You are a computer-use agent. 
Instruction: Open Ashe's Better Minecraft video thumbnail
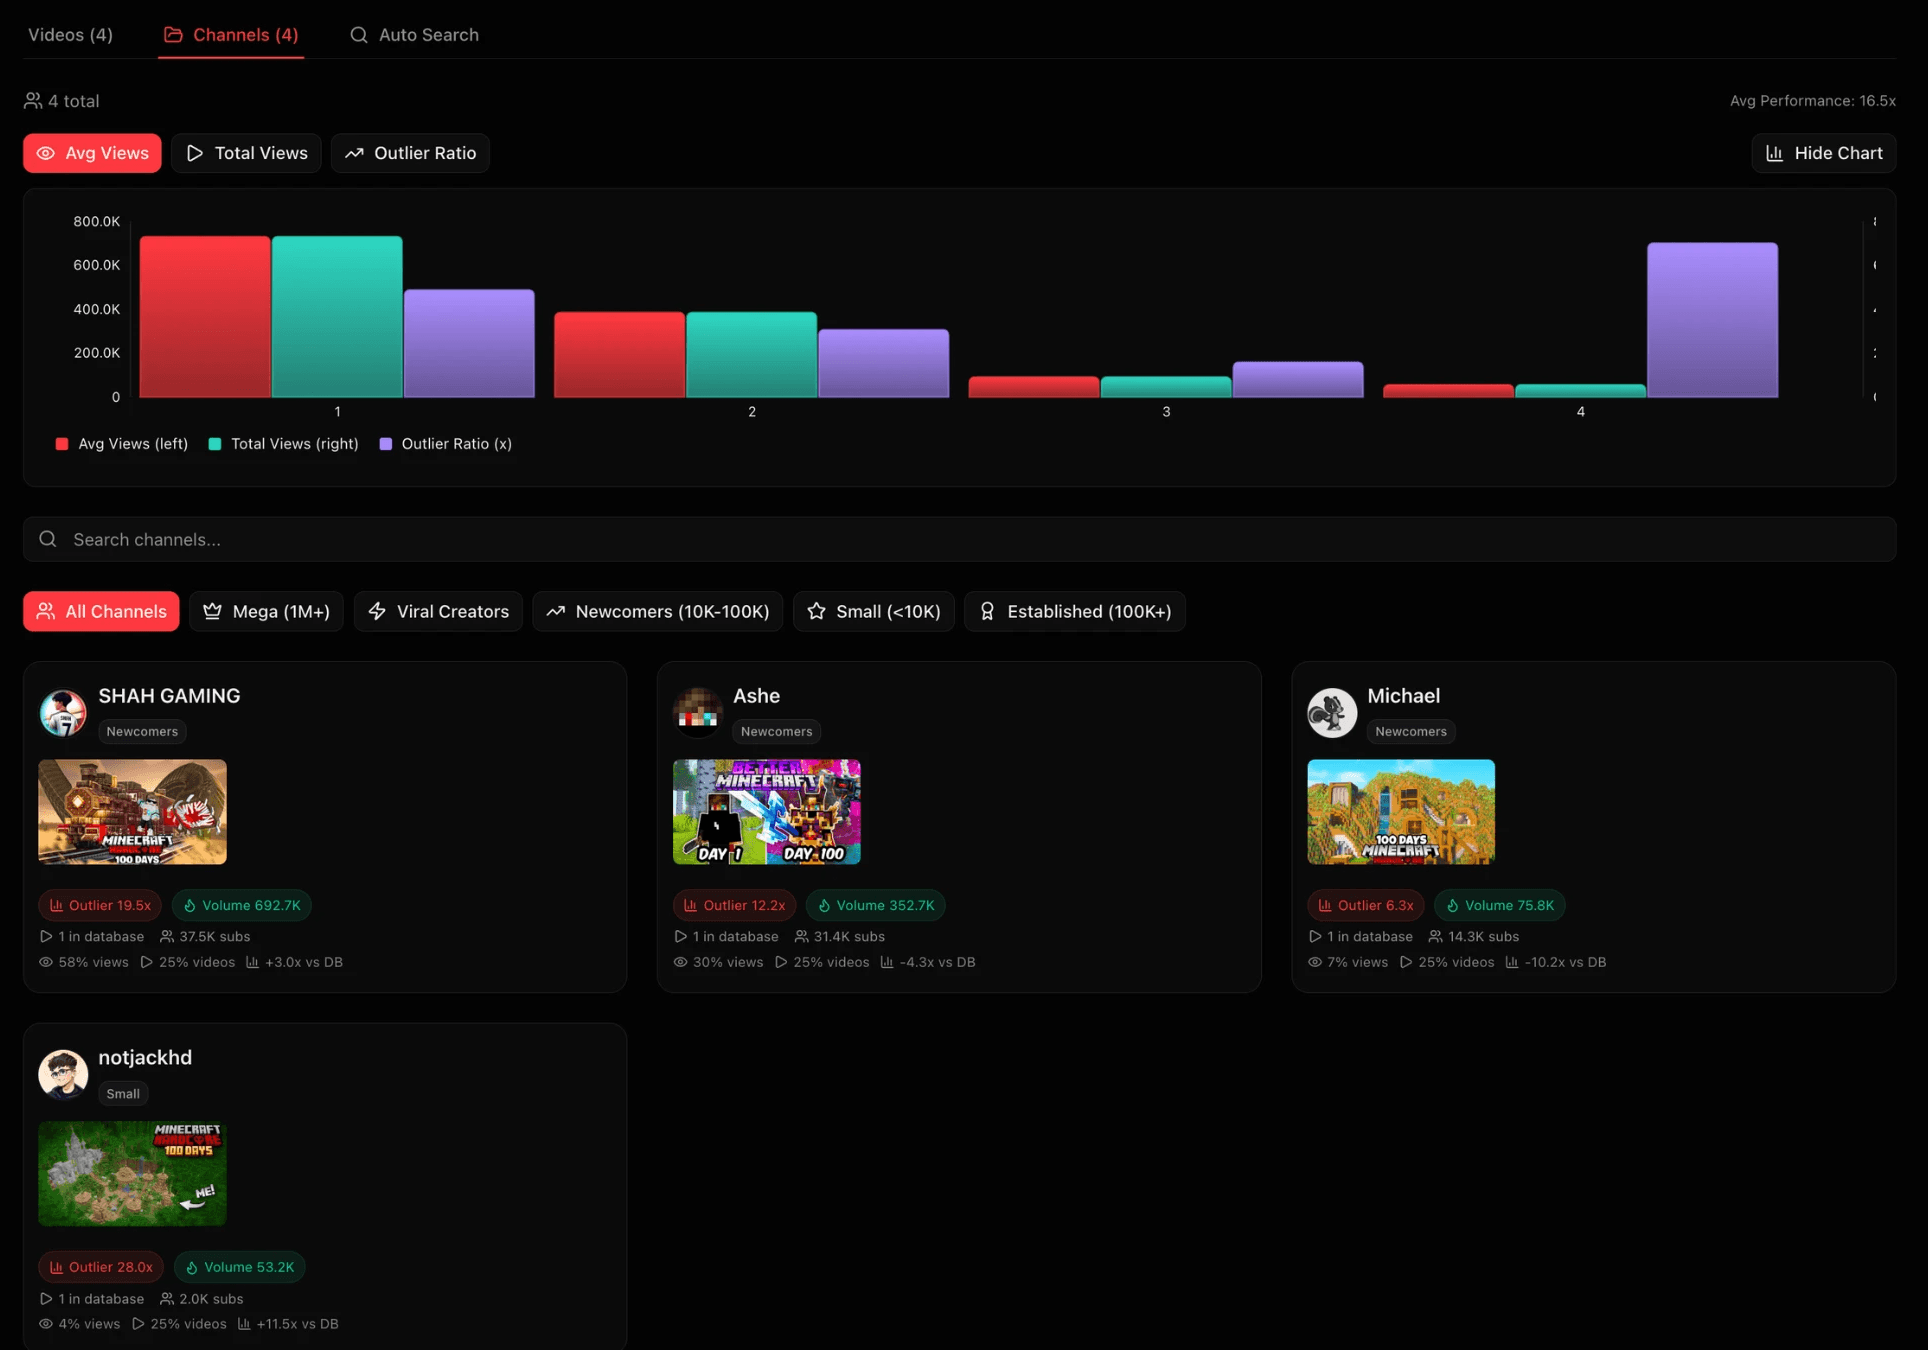pyautogui.click(x=766, y=811)
